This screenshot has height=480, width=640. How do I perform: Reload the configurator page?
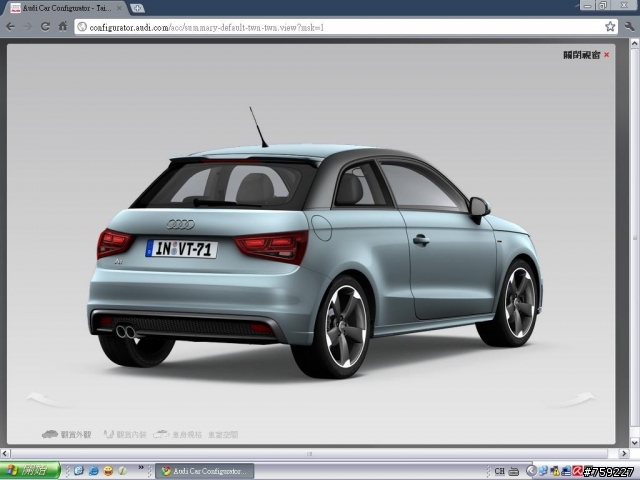pyautogui.click(x=45, y=27)
